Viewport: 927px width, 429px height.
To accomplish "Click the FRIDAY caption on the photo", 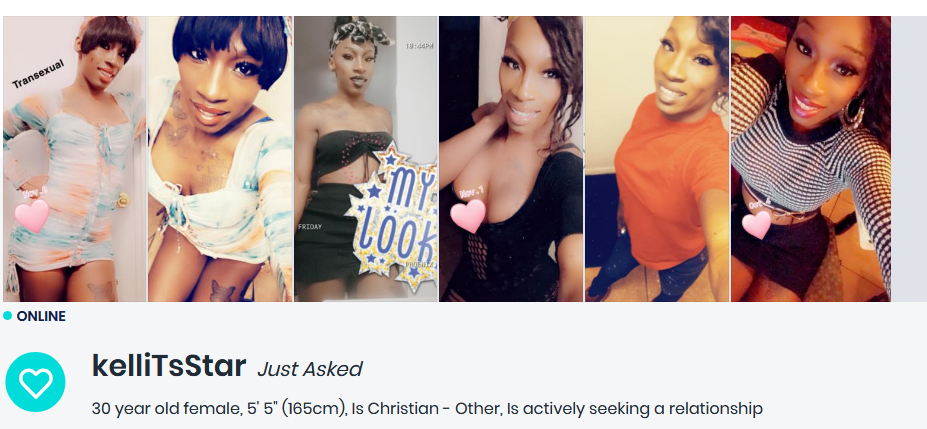I will pyautogui.click(x=310, y=227).
